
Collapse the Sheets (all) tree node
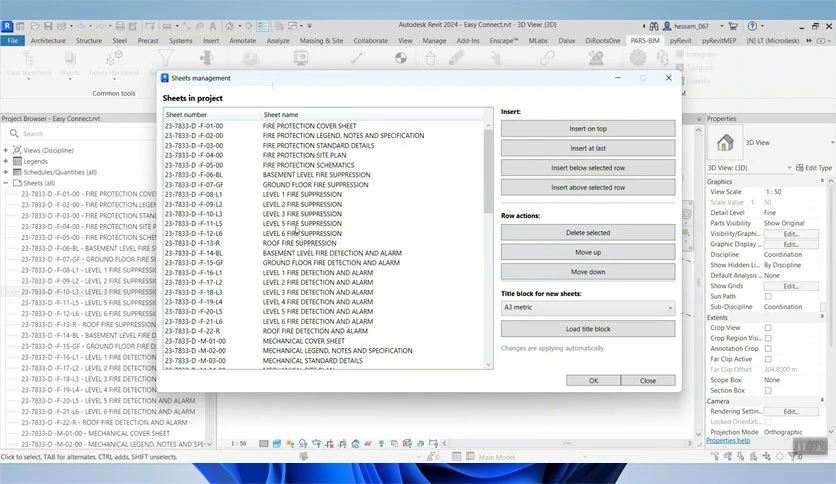coord(6,183)
